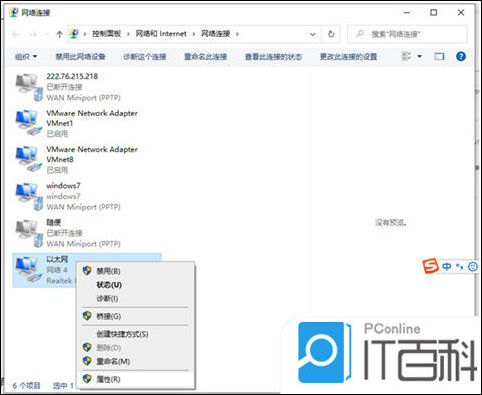Select the windows7 connection icon
The width and height of the screenshot is (482, 395).
[29, 196]
